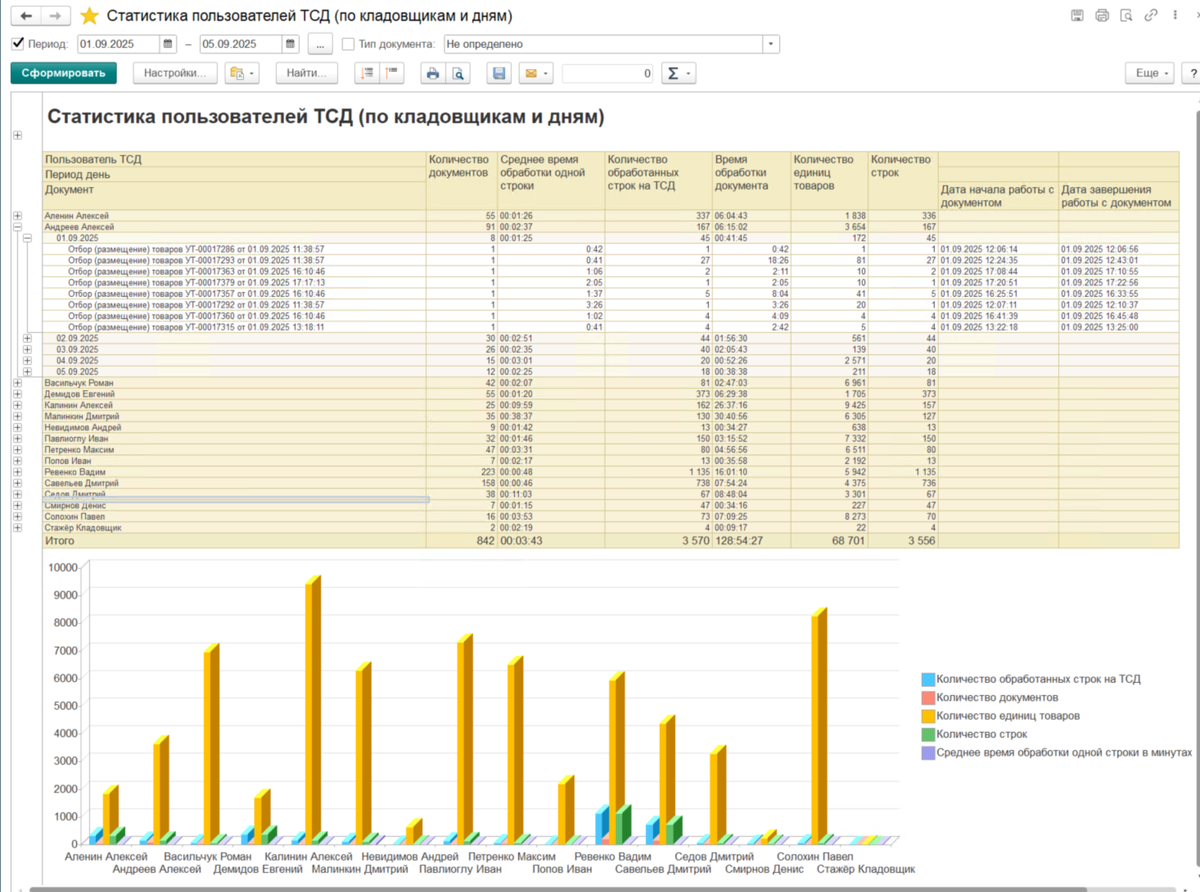Open the Еще menu
This screenshot has width=1200, height=892.
click(x=1152, y=73)
